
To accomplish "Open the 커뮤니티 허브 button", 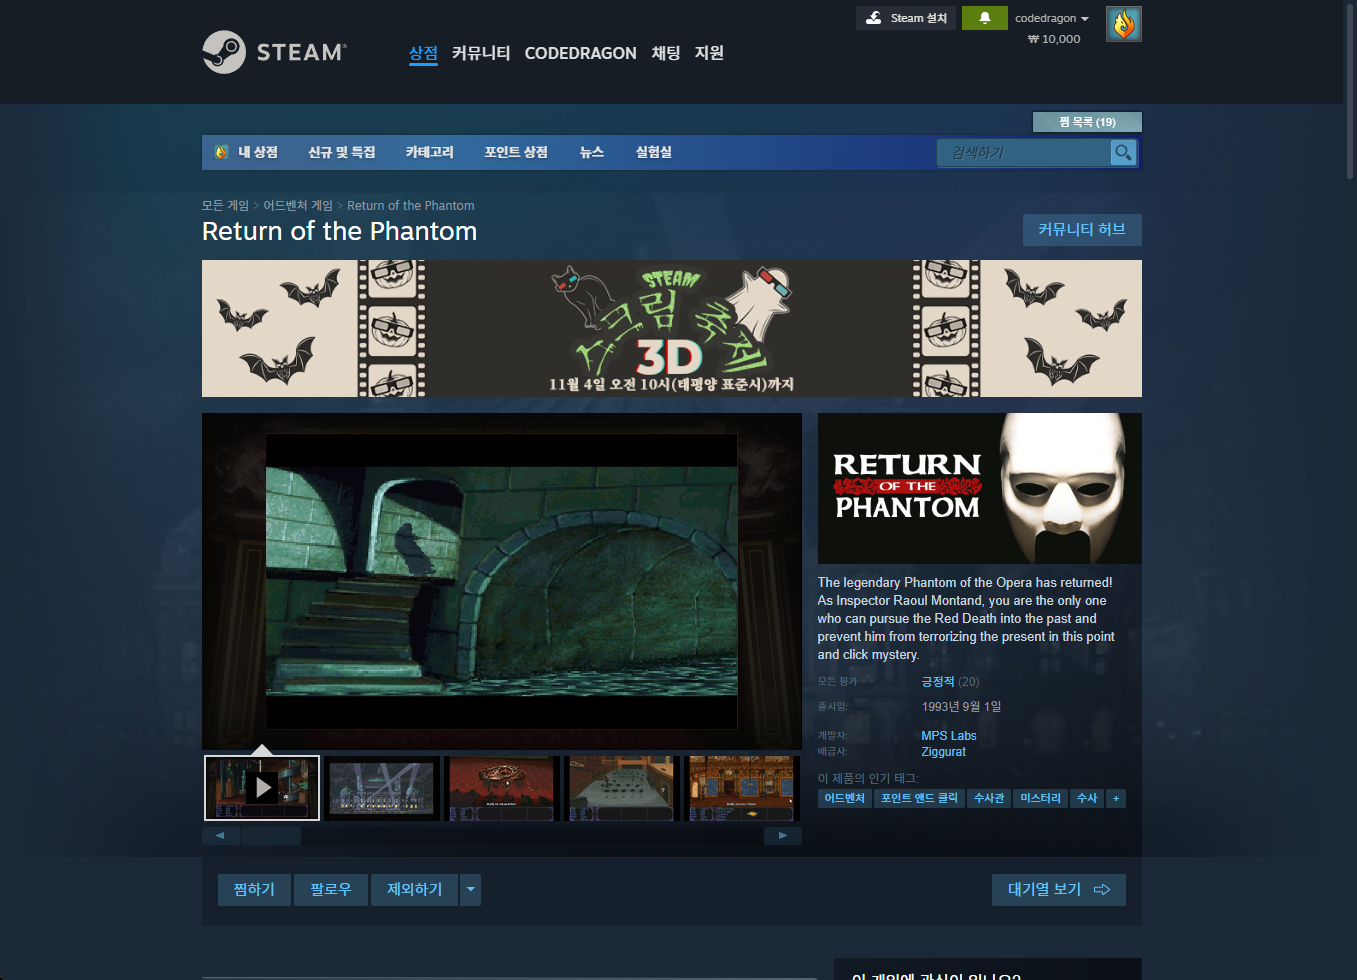I will point(1082,230).
